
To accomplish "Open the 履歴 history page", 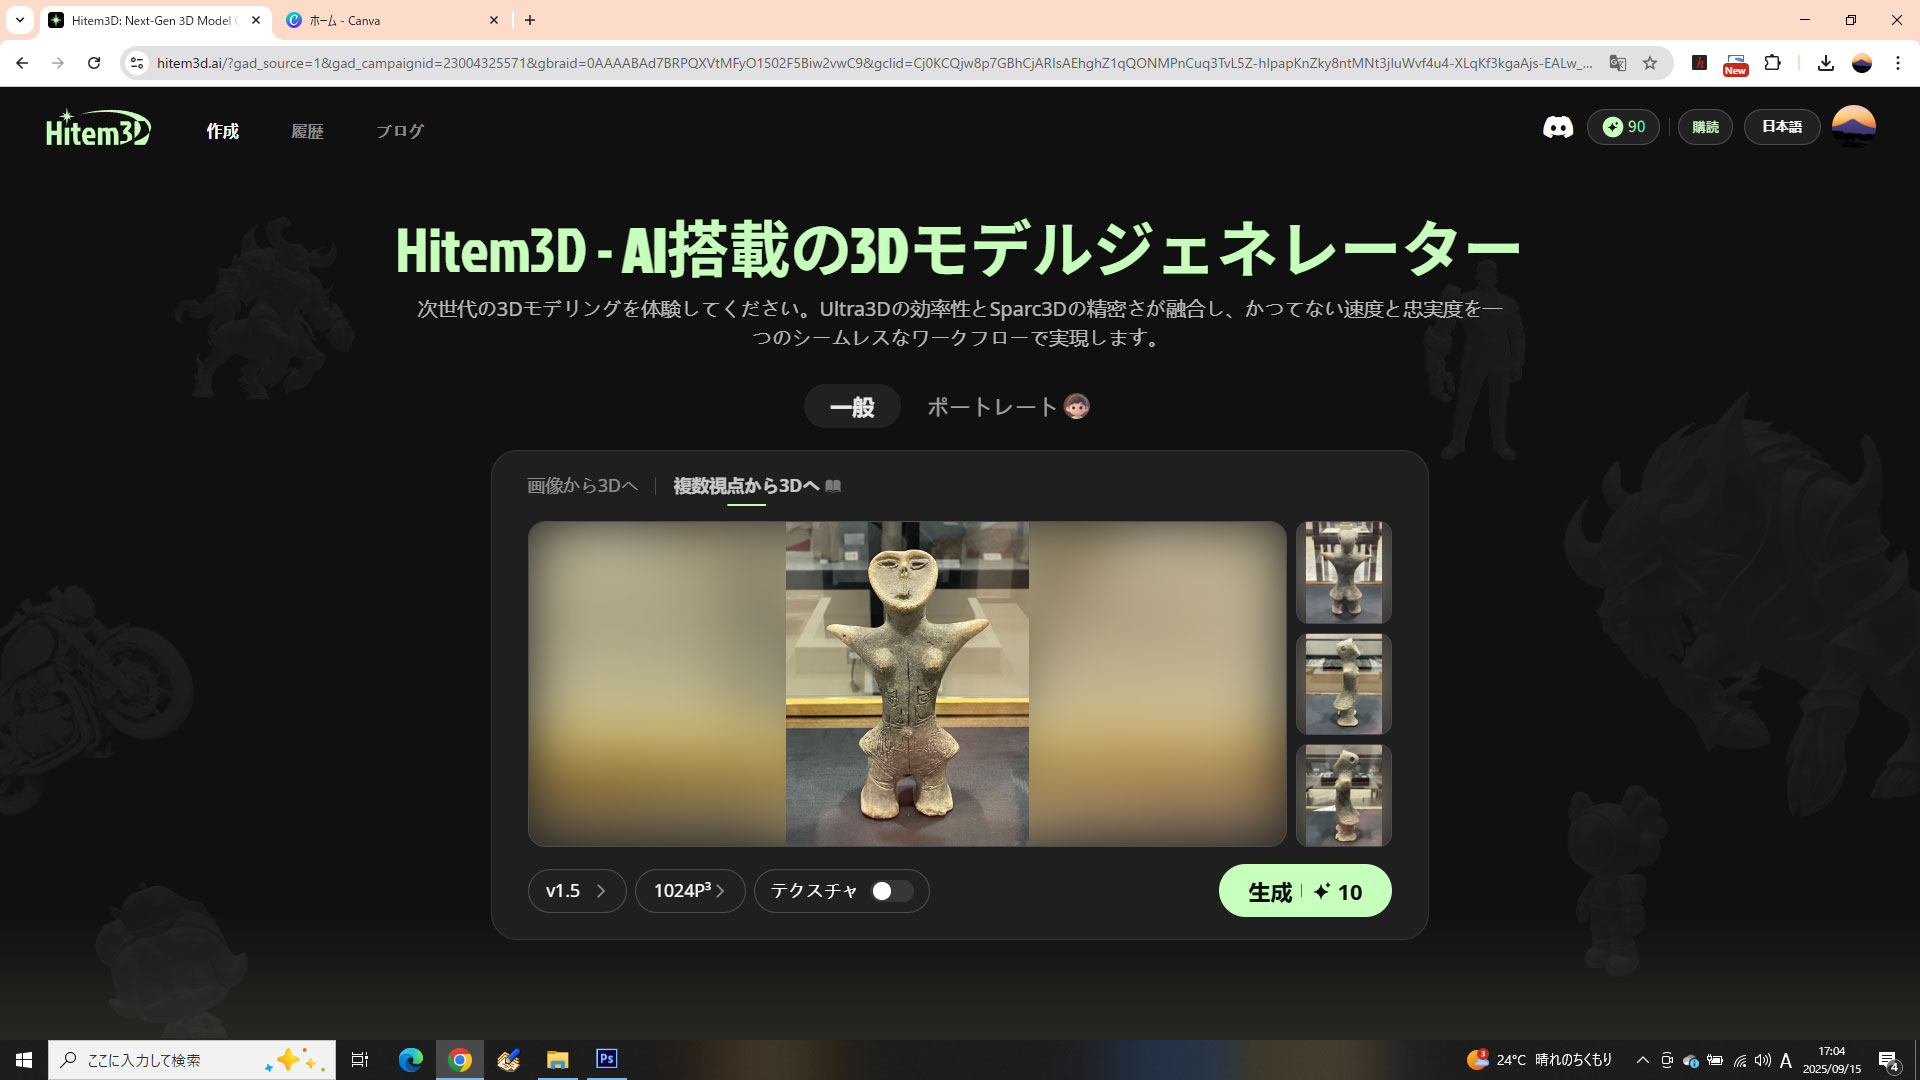I will (307, 131).
